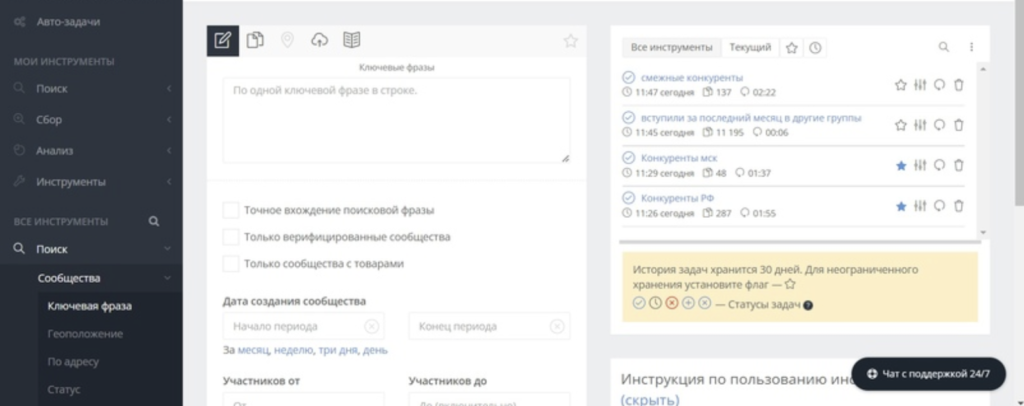This screenshot has width=1024, height=406.
Task: Click the "Начало периода" date input
Action: tap(304, 326)
